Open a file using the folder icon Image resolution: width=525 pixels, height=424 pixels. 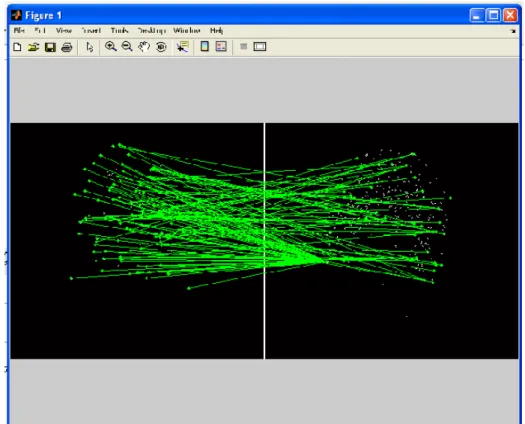[x=33, y=47]
